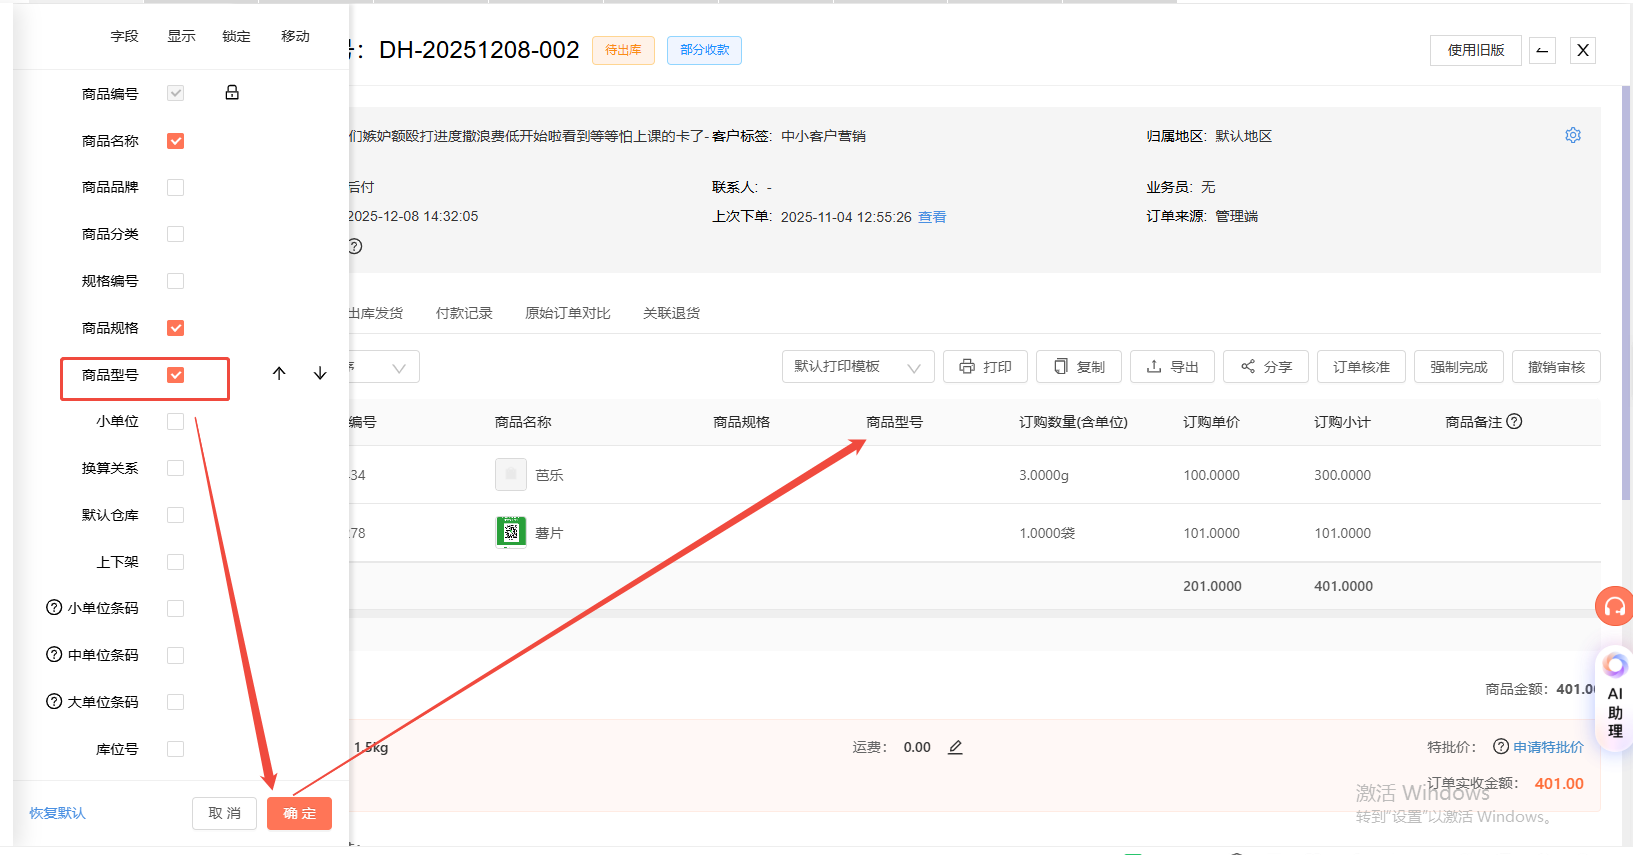Uncheck the 商品名称 display checkbox
This screenshot has width=1633, height=855.
176,141
